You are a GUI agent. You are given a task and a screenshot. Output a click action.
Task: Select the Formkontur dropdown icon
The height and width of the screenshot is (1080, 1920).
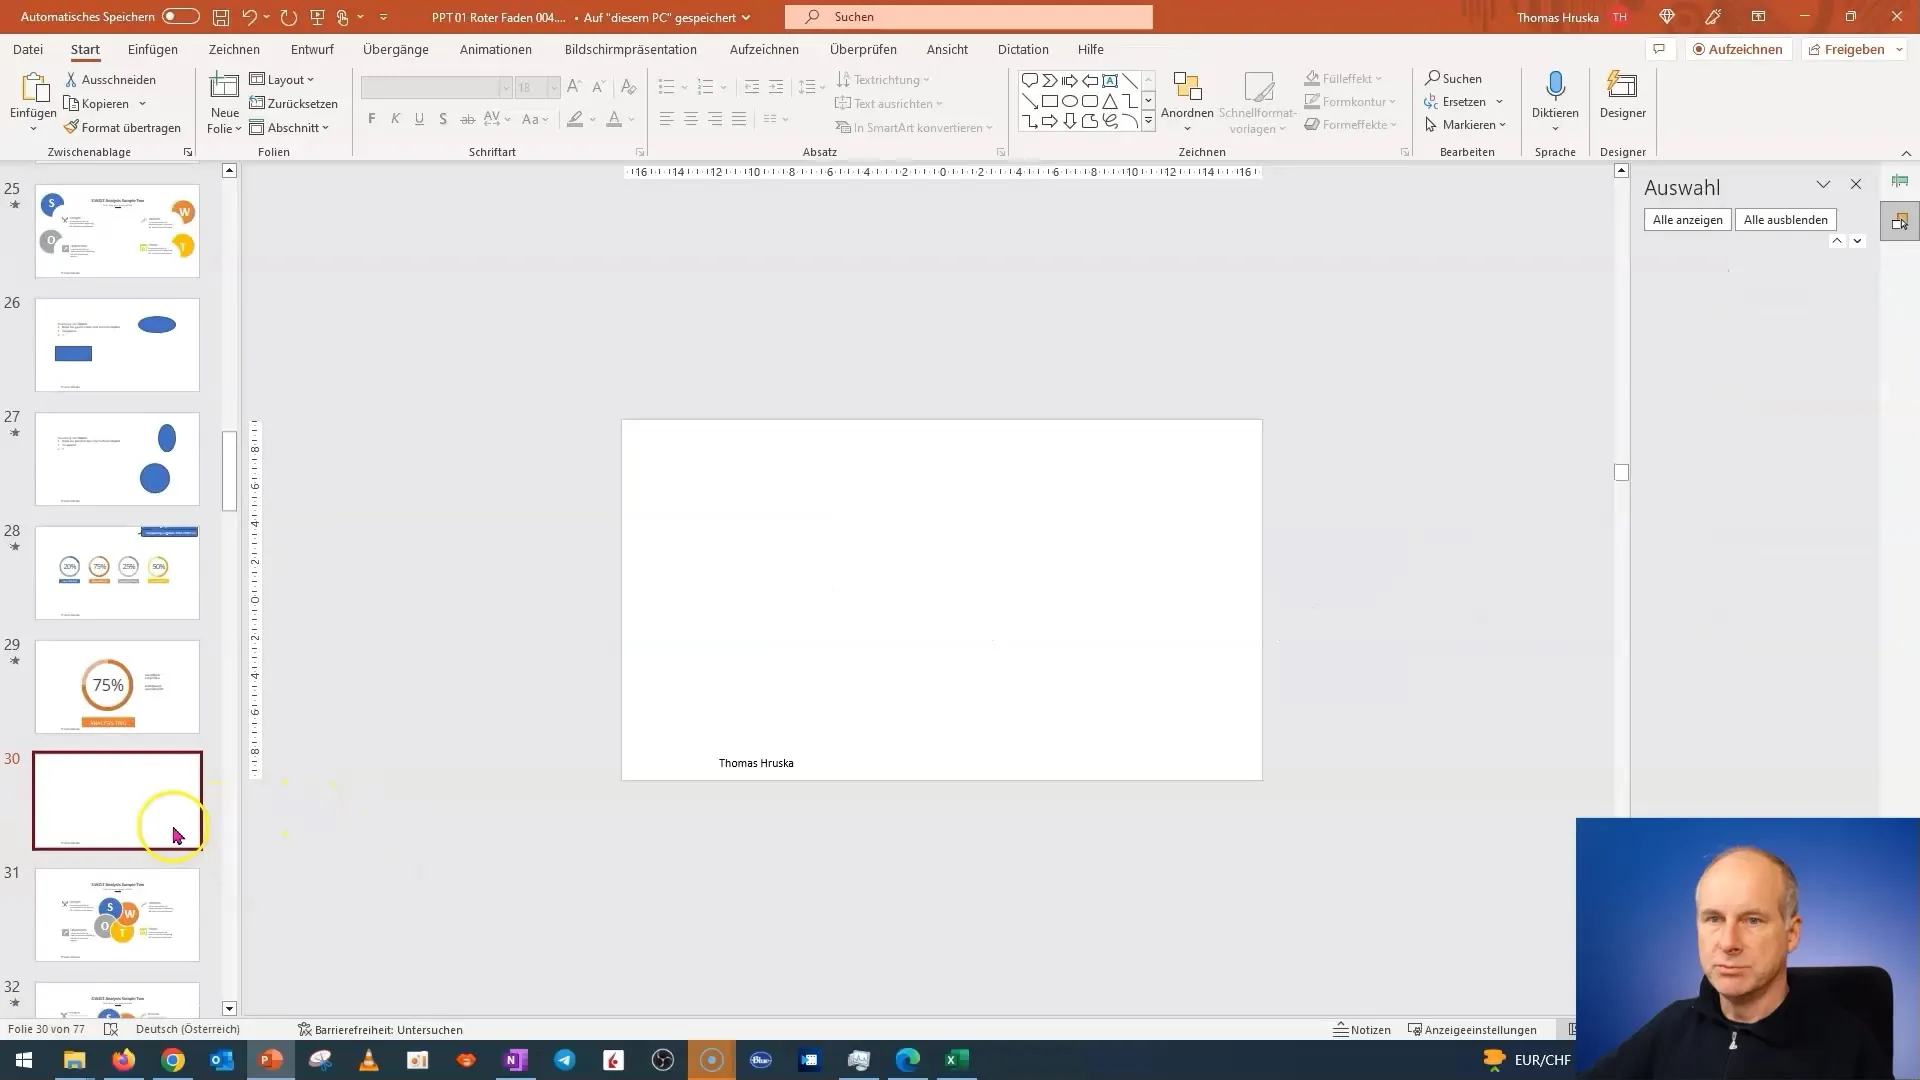tap(1394, 102)
